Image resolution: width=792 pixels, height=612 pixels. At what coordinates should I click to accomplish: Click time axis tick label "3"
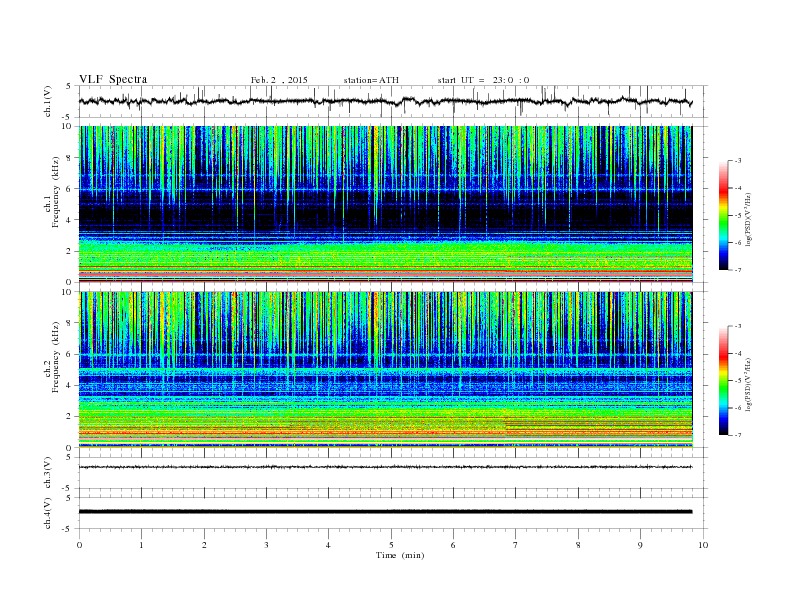pos(266,545)
